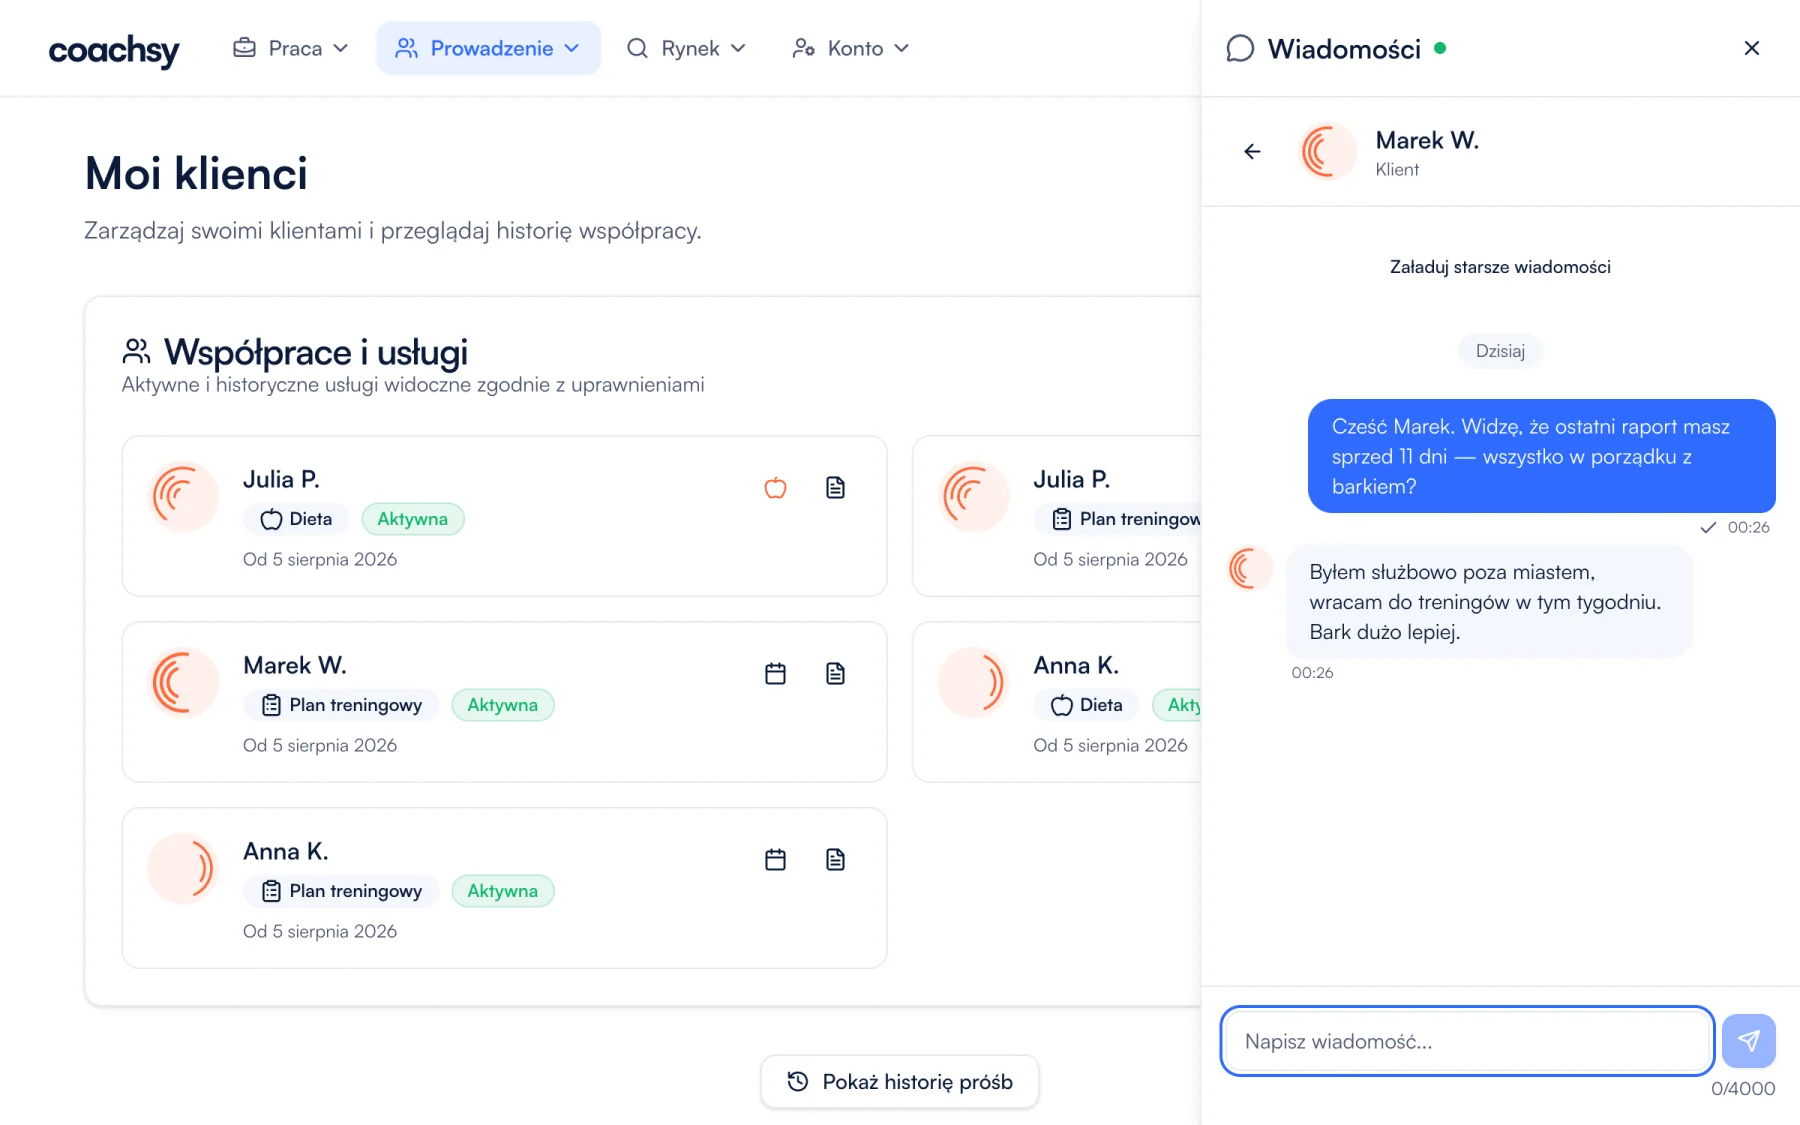Screen dimensions: 1800x1125
Task: Click the search icon next to Rynek
Action: [637, 48]
